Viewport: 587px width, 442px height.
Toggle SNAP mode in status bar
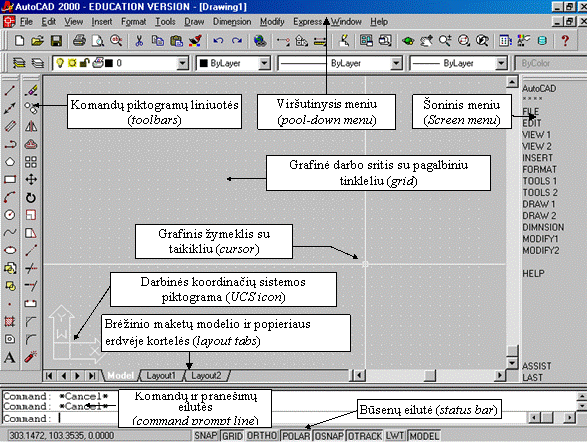pos(206,436)
